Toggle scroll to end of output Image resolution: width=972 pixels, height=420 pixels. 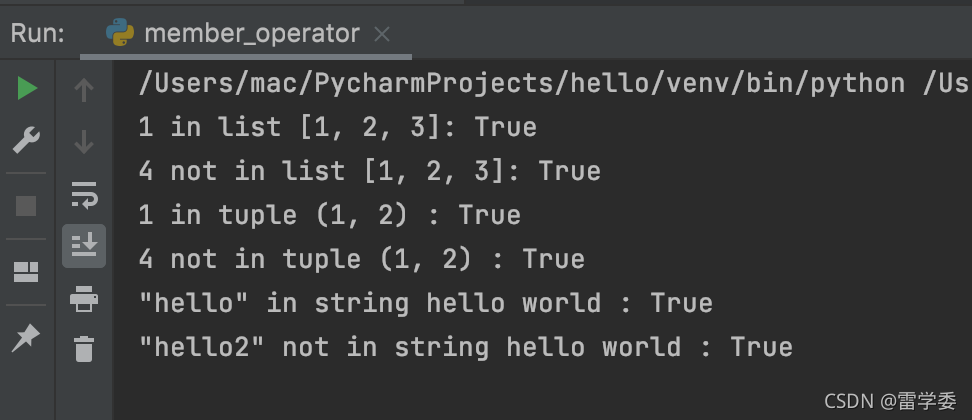84,246
